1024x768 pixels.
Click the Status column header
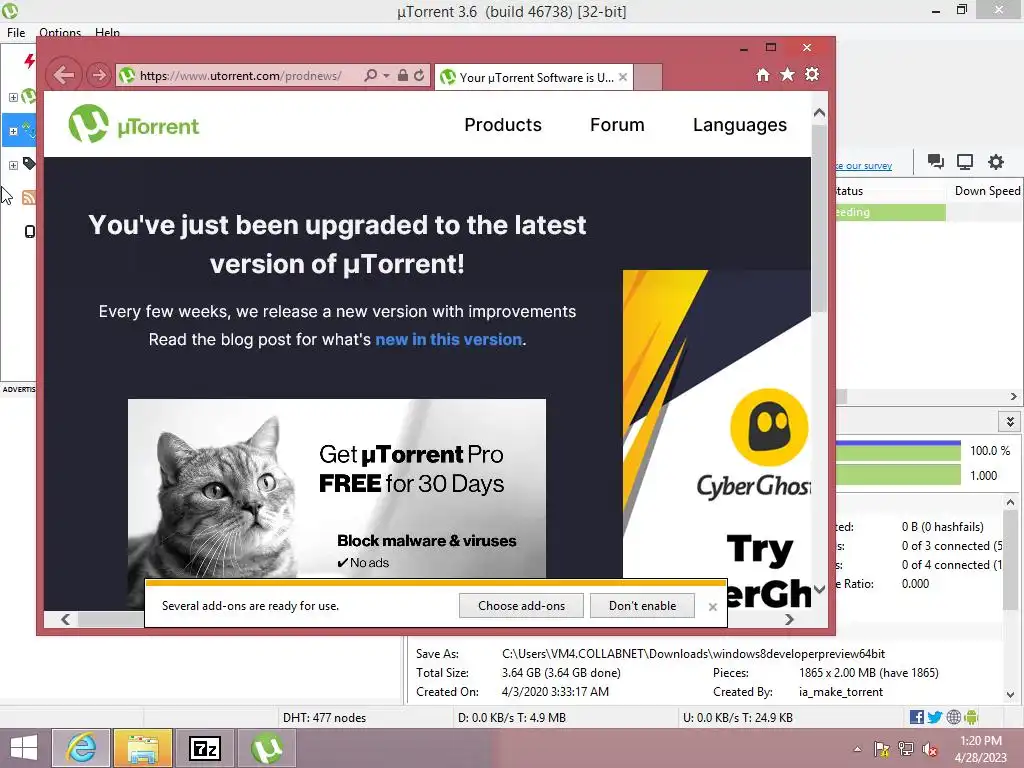[x=891, y=191]
